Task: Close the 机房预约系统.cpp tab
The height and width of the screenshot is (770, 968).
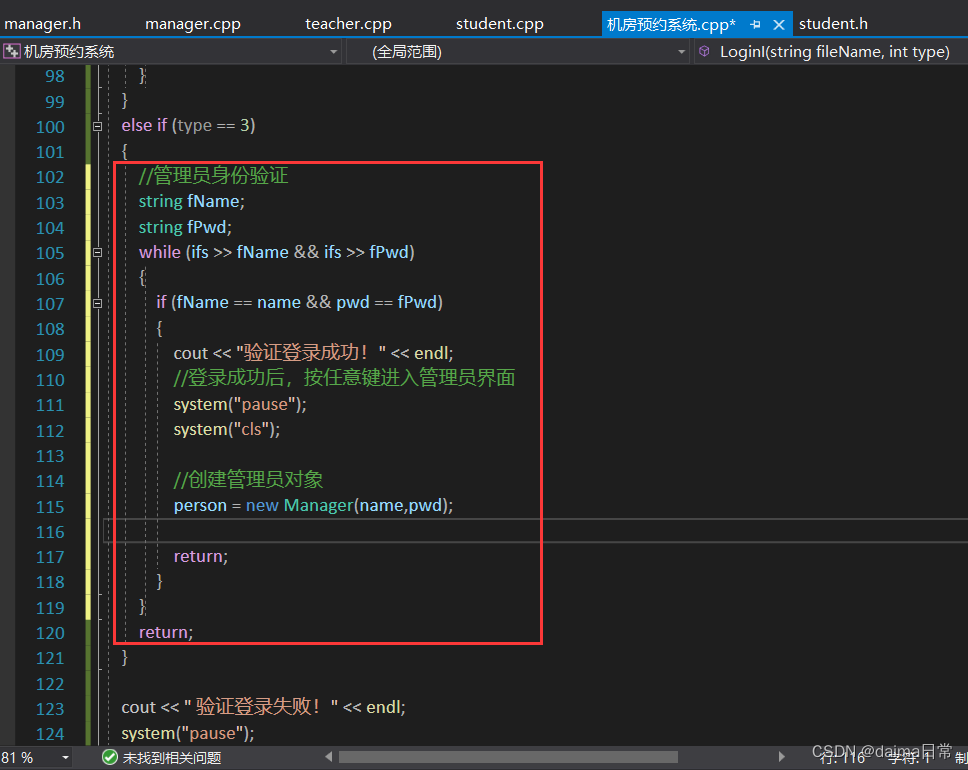Action: (779, 25)
